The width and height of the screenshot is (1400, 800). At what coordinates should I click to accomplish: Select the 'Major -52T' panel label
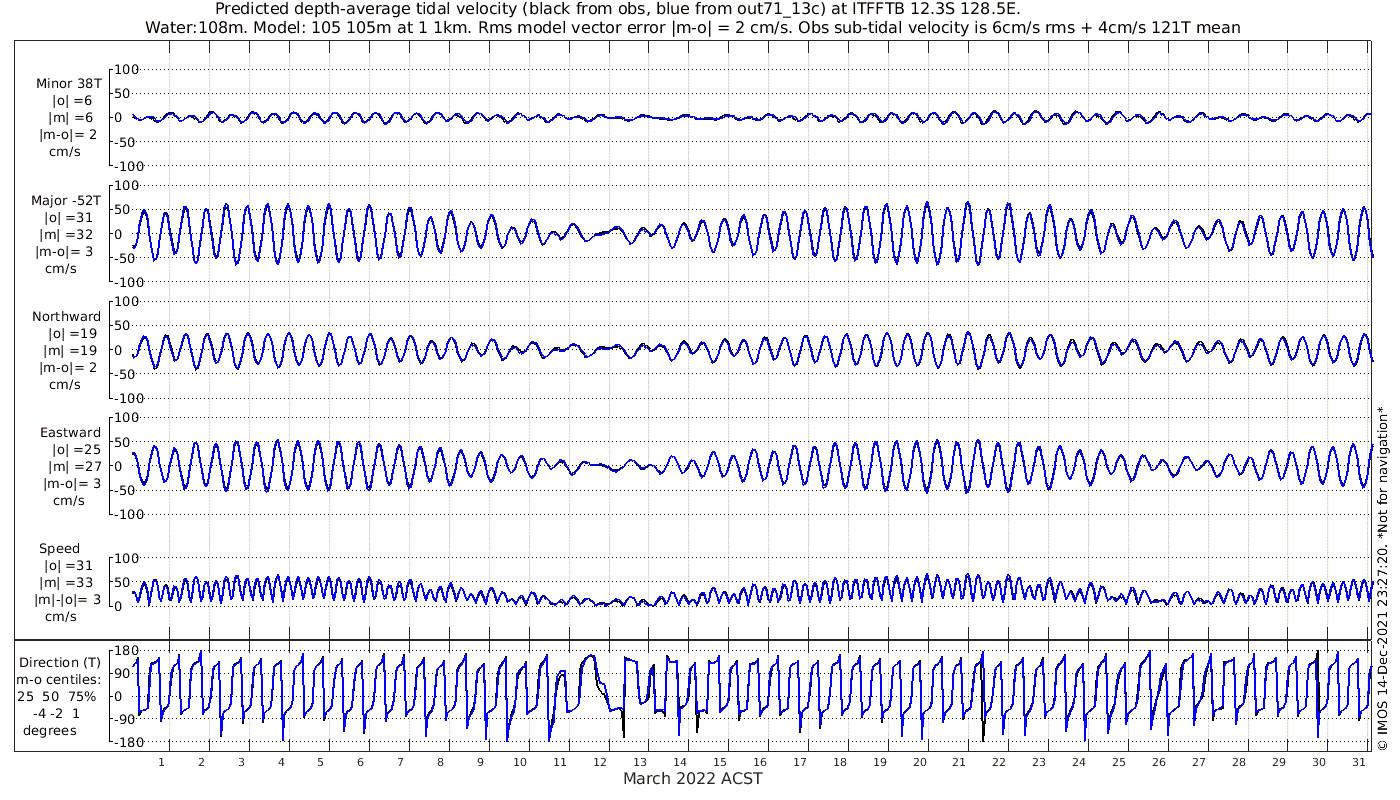pyautogui.click(x=66, y=200)
